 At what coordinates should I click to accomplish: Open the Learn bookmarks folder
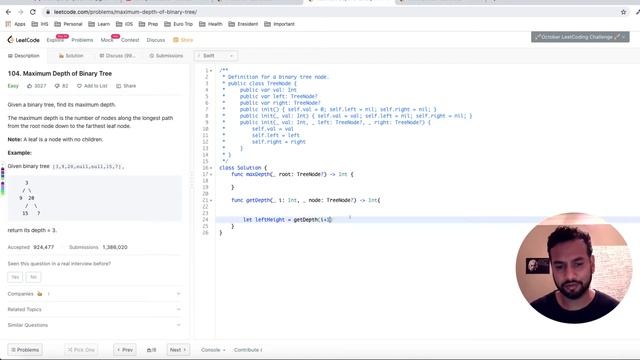click(x=99, y=24)
